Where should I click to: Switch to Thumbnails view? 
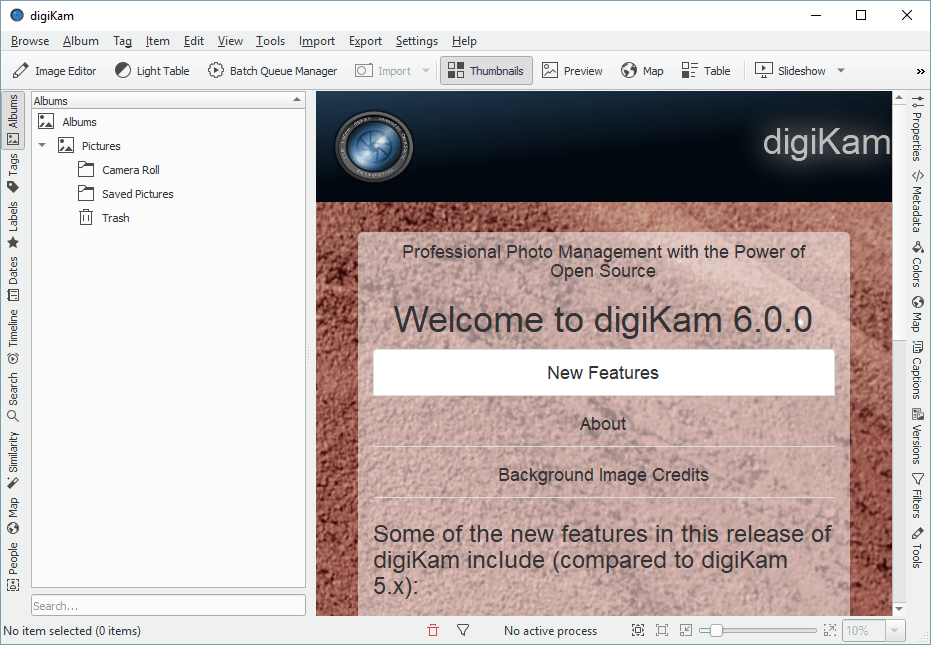pos(486,71)
